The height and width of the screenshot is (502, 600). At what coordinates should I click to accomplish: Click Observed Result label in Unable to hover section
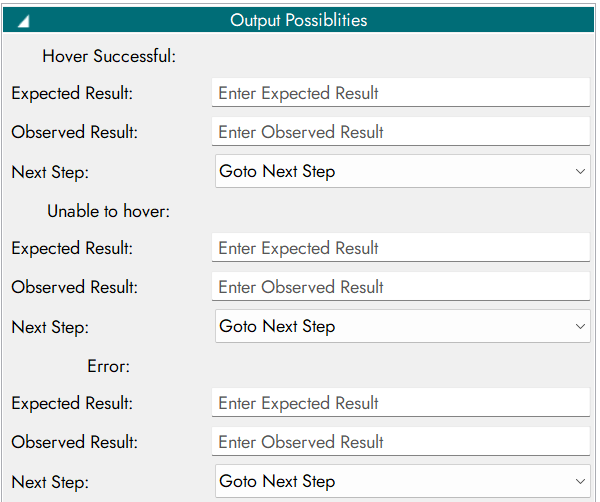pyautogui.click(x=75, y=287)
